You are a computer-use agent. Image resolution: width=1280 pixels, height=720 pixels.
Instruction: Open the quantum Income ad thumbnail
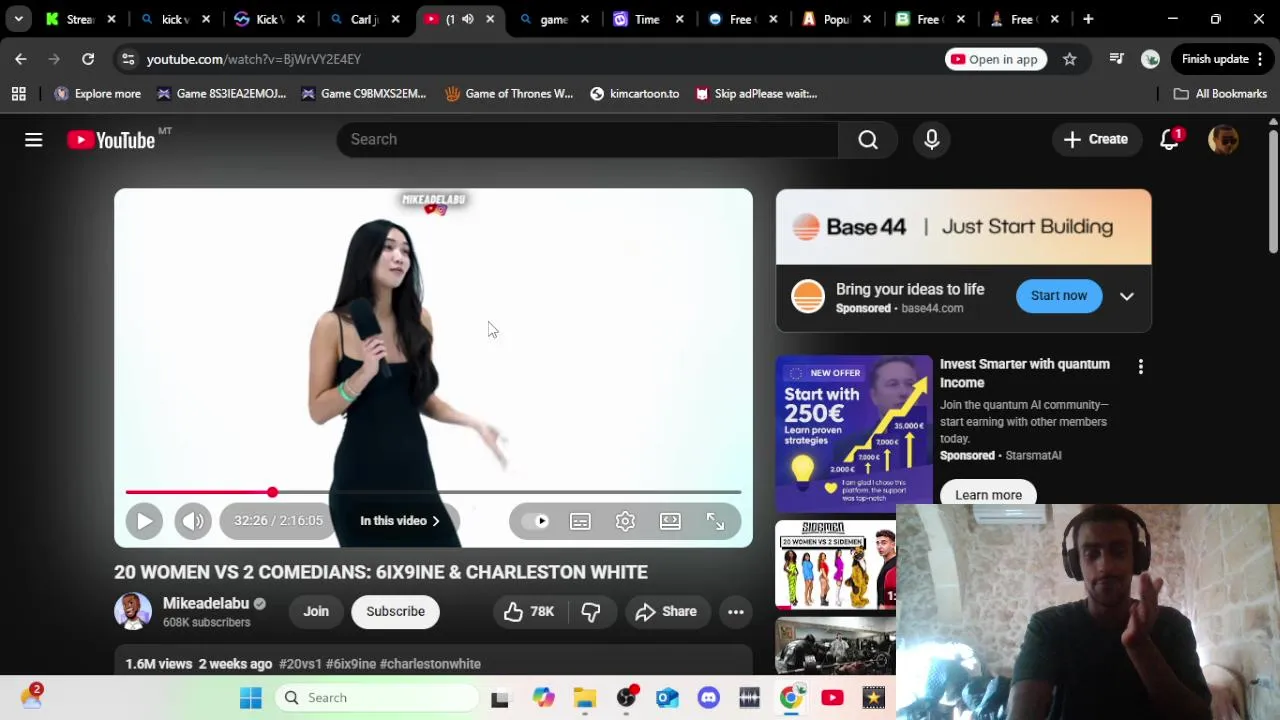pos(854,434)
